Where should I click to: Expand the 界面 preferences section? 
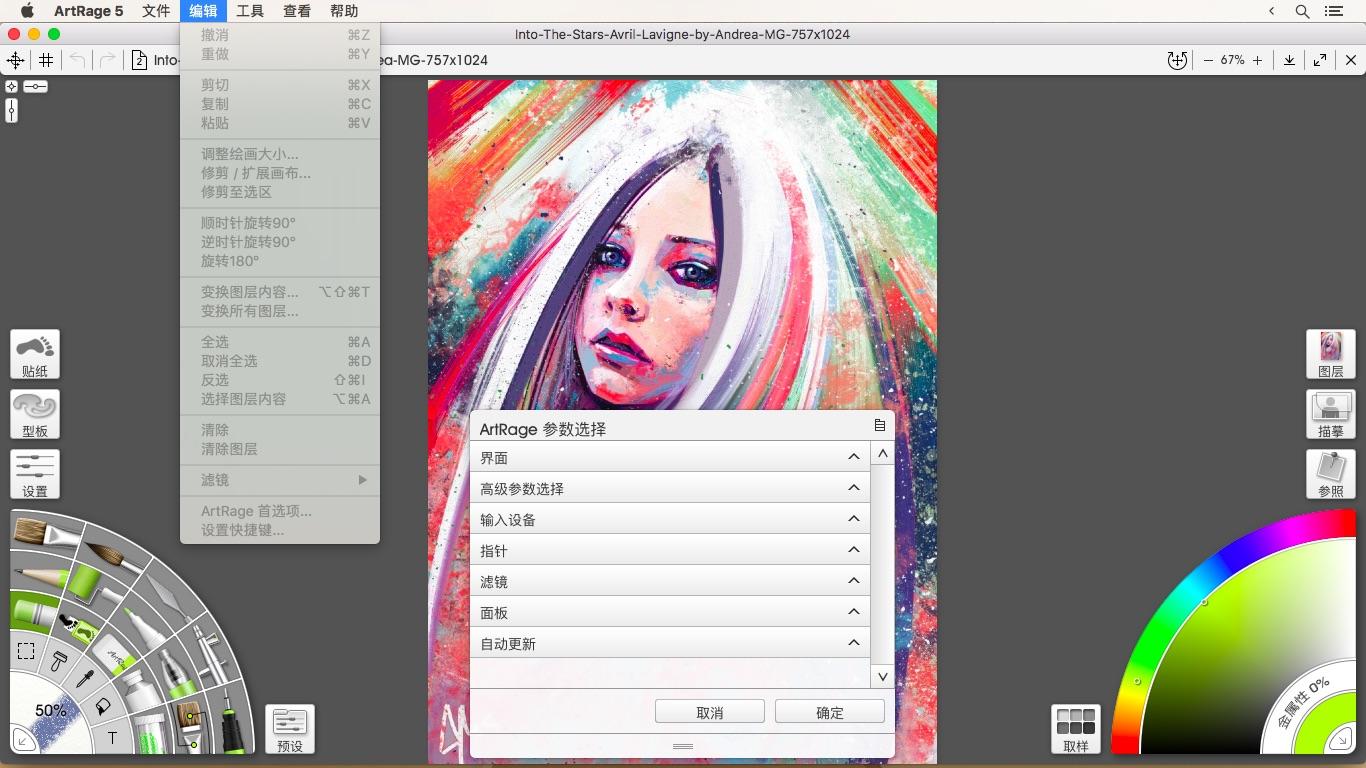(669, 457)
